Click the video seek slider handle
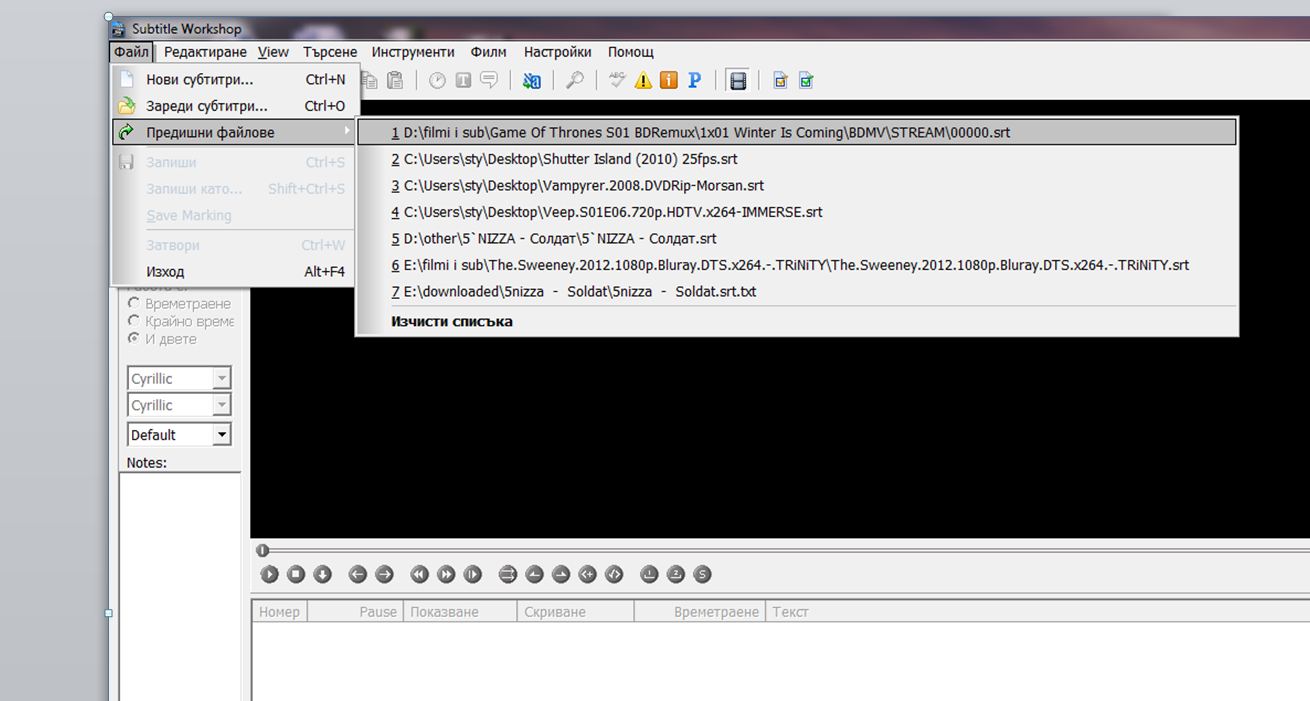 click(262, 550)
